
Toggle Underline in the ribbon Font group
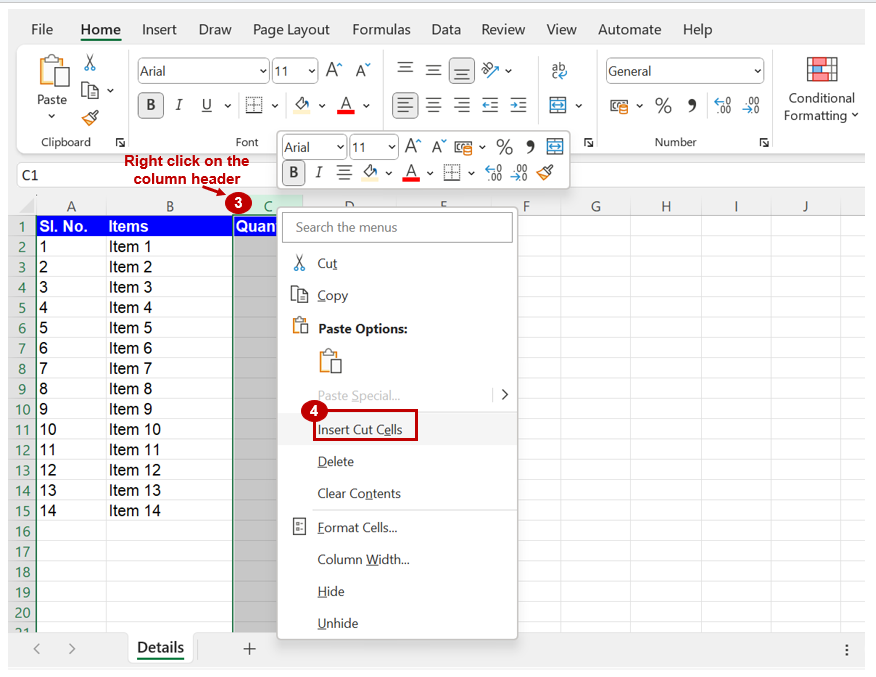(207, 105)
